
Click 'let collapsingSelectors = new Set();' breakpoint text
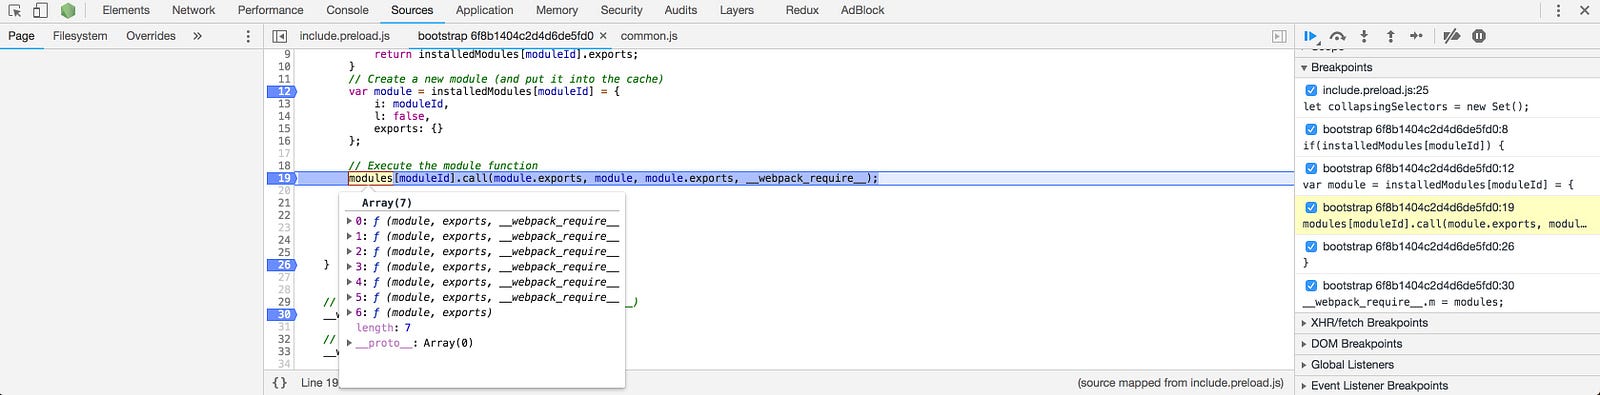1416,107
